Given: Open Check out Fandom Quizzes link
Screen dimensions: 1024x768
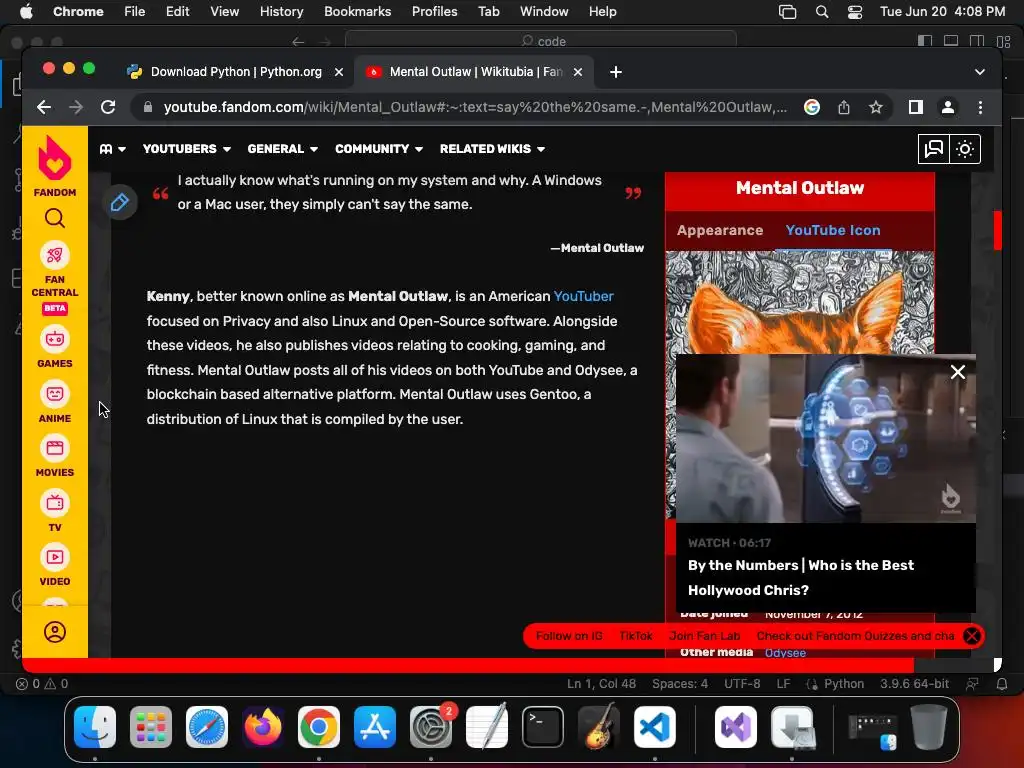Looking at the screenshot, I should pyautogui.click(x=856, y=636).
